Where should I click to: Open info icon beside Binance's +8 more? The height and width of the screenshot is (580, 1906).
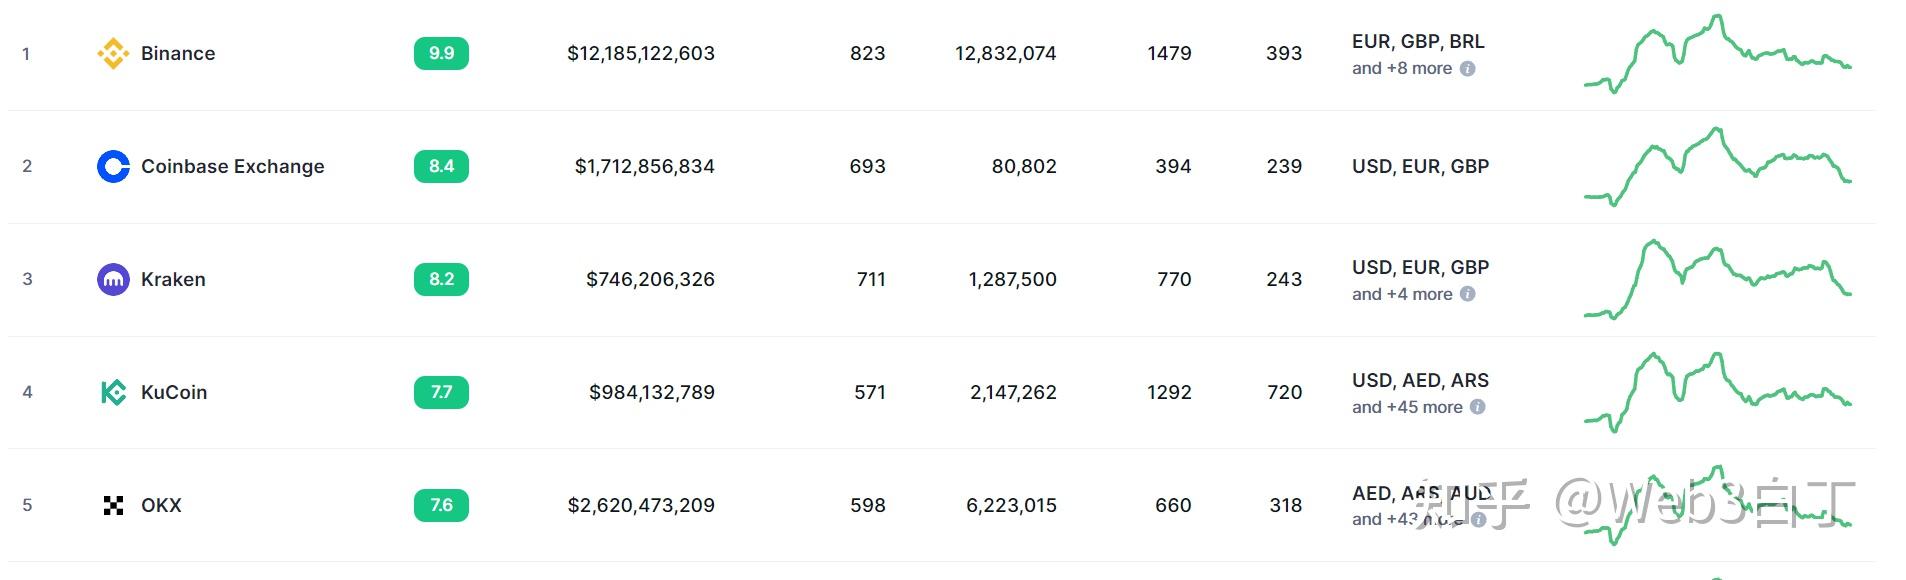(x=1467, y=69)
